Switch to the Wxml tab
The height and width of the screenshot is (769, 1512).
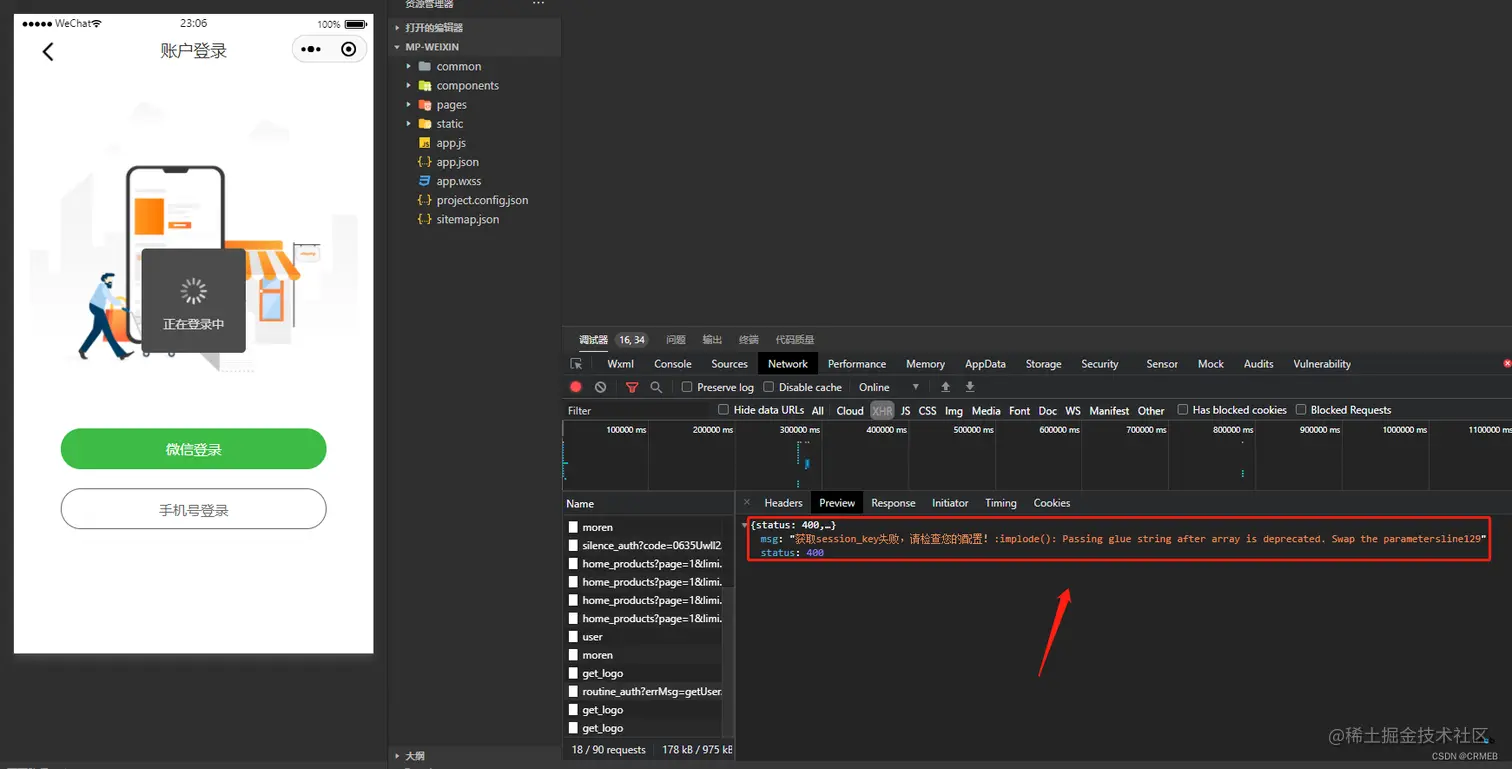click(x=620, y=364)
